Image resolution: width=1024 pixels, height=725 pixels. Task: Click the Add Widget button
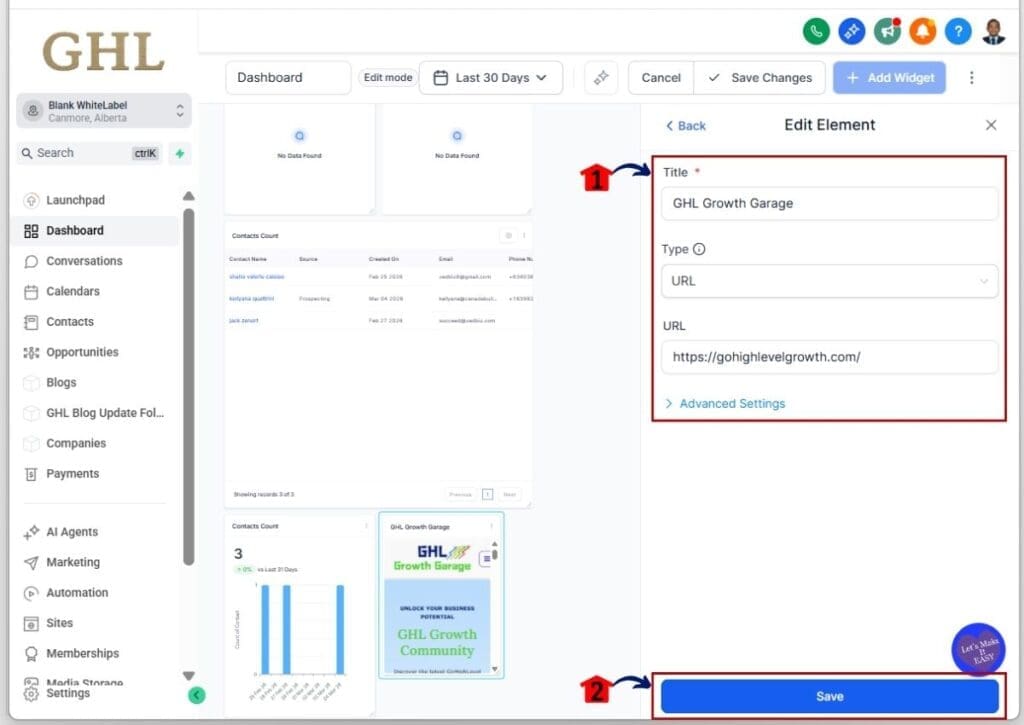889,78
